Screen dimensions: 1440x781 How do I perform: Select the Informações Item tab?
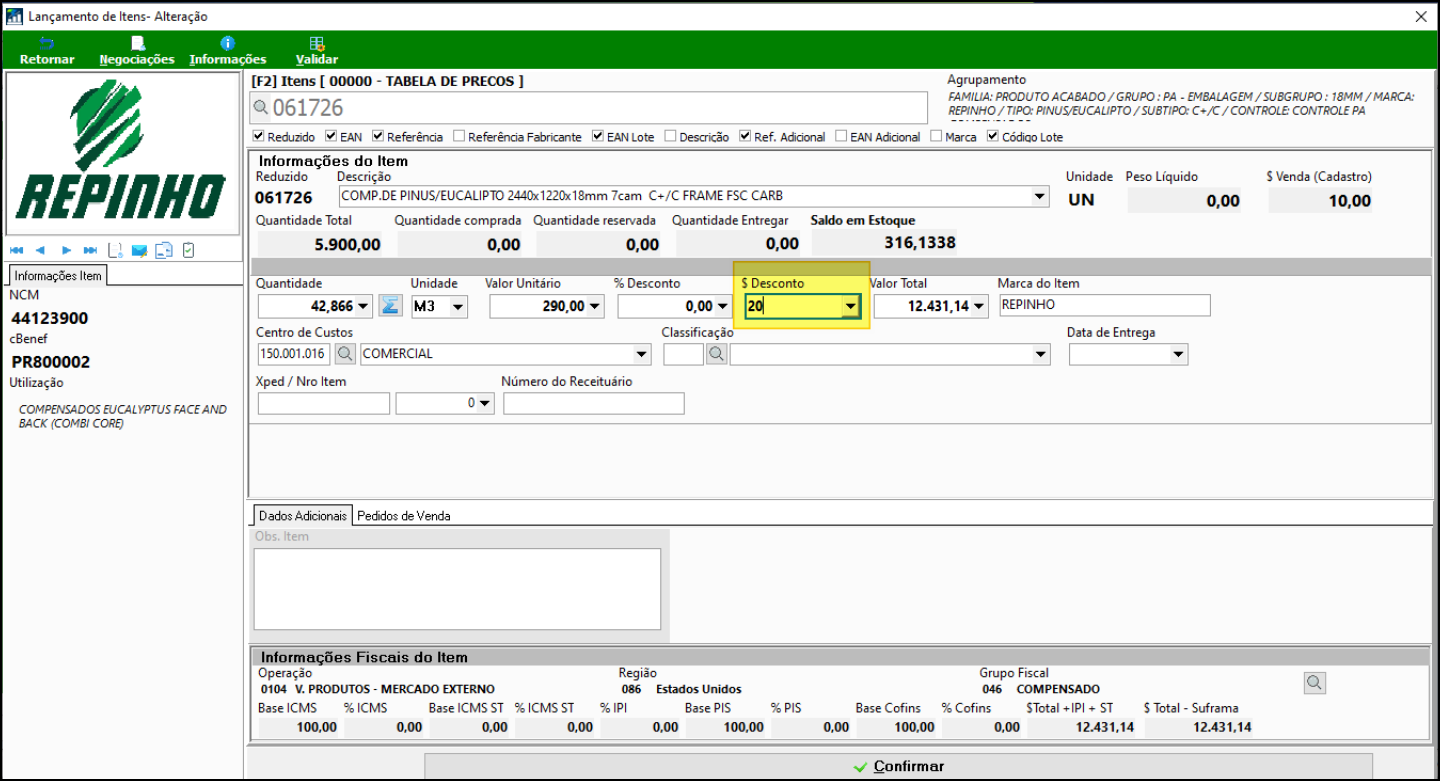58,275
